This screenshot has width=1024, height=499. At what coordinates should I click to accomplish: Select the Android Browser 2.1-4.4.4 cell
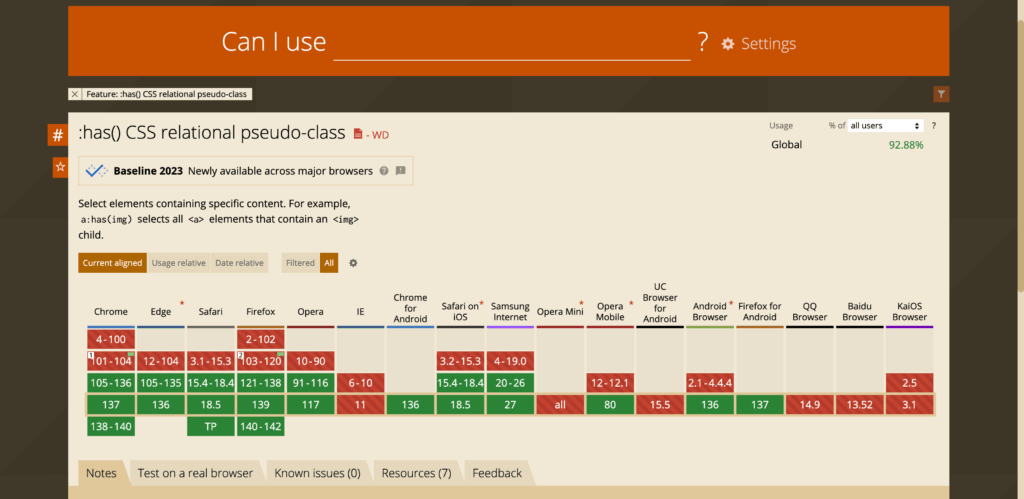pos(710,383)
